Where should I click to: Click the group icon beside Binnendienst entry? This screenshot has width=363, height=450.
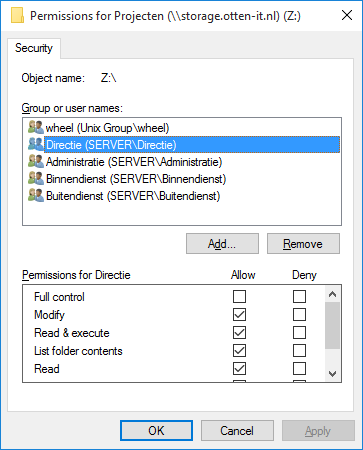click(36, 178)
